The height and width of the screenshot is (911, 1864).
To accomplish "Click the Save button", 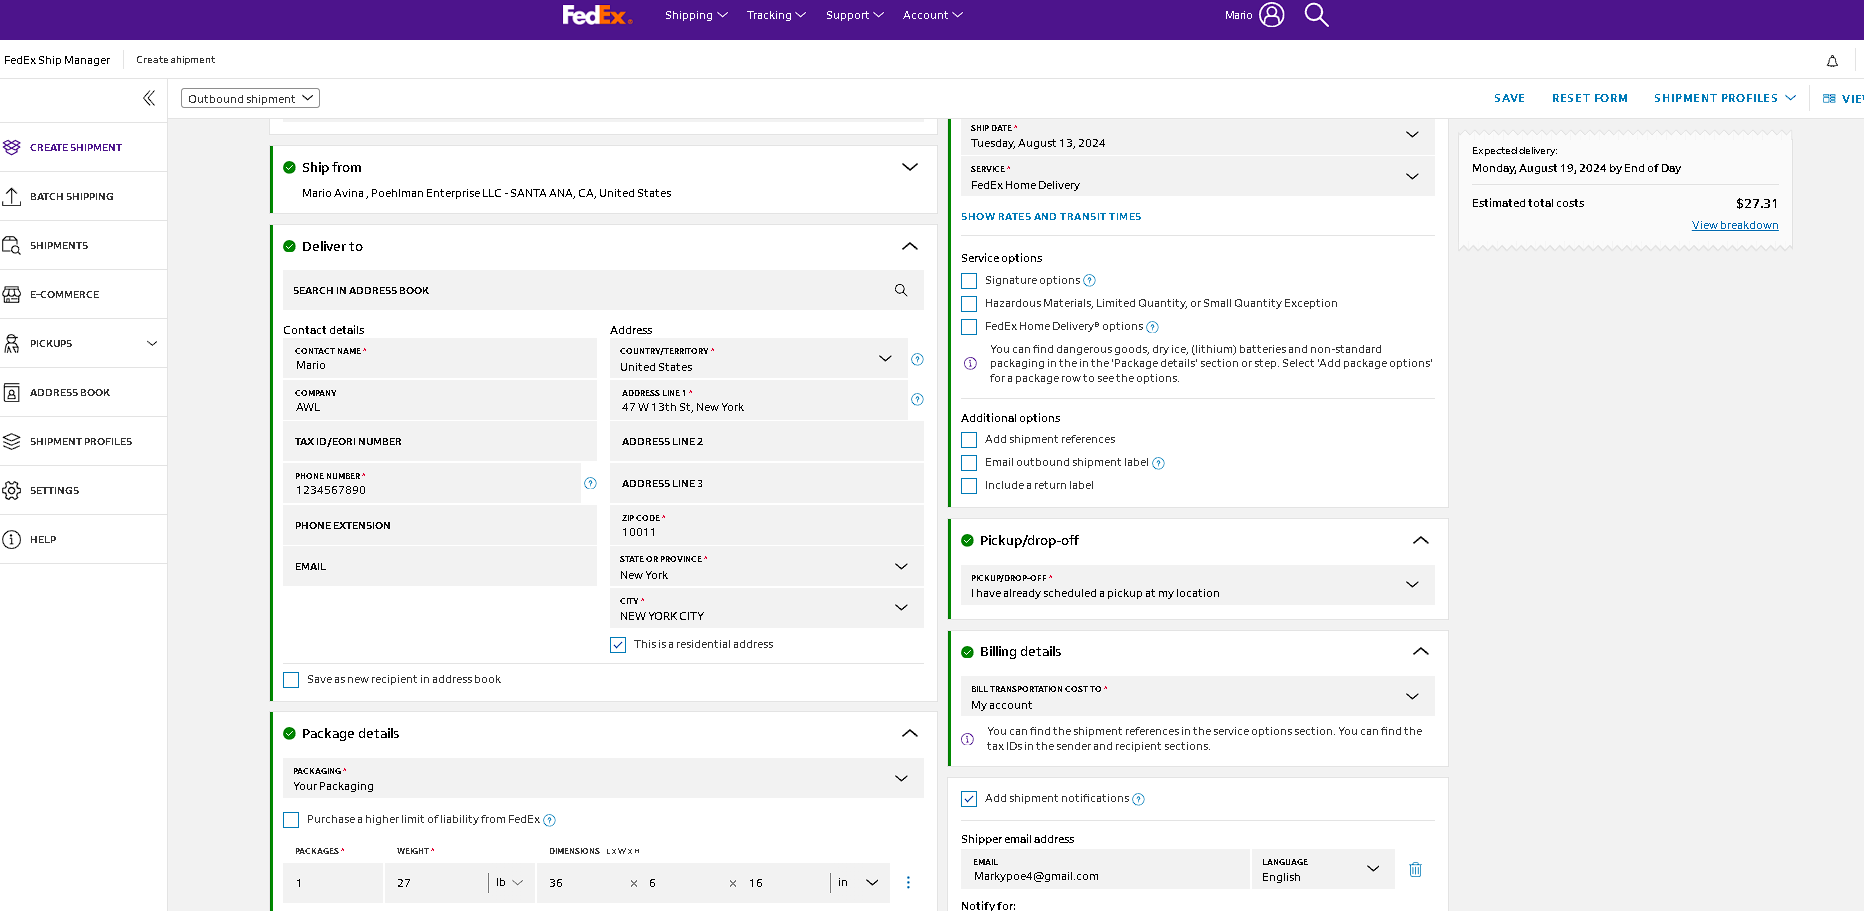I will coord(1509,98).
